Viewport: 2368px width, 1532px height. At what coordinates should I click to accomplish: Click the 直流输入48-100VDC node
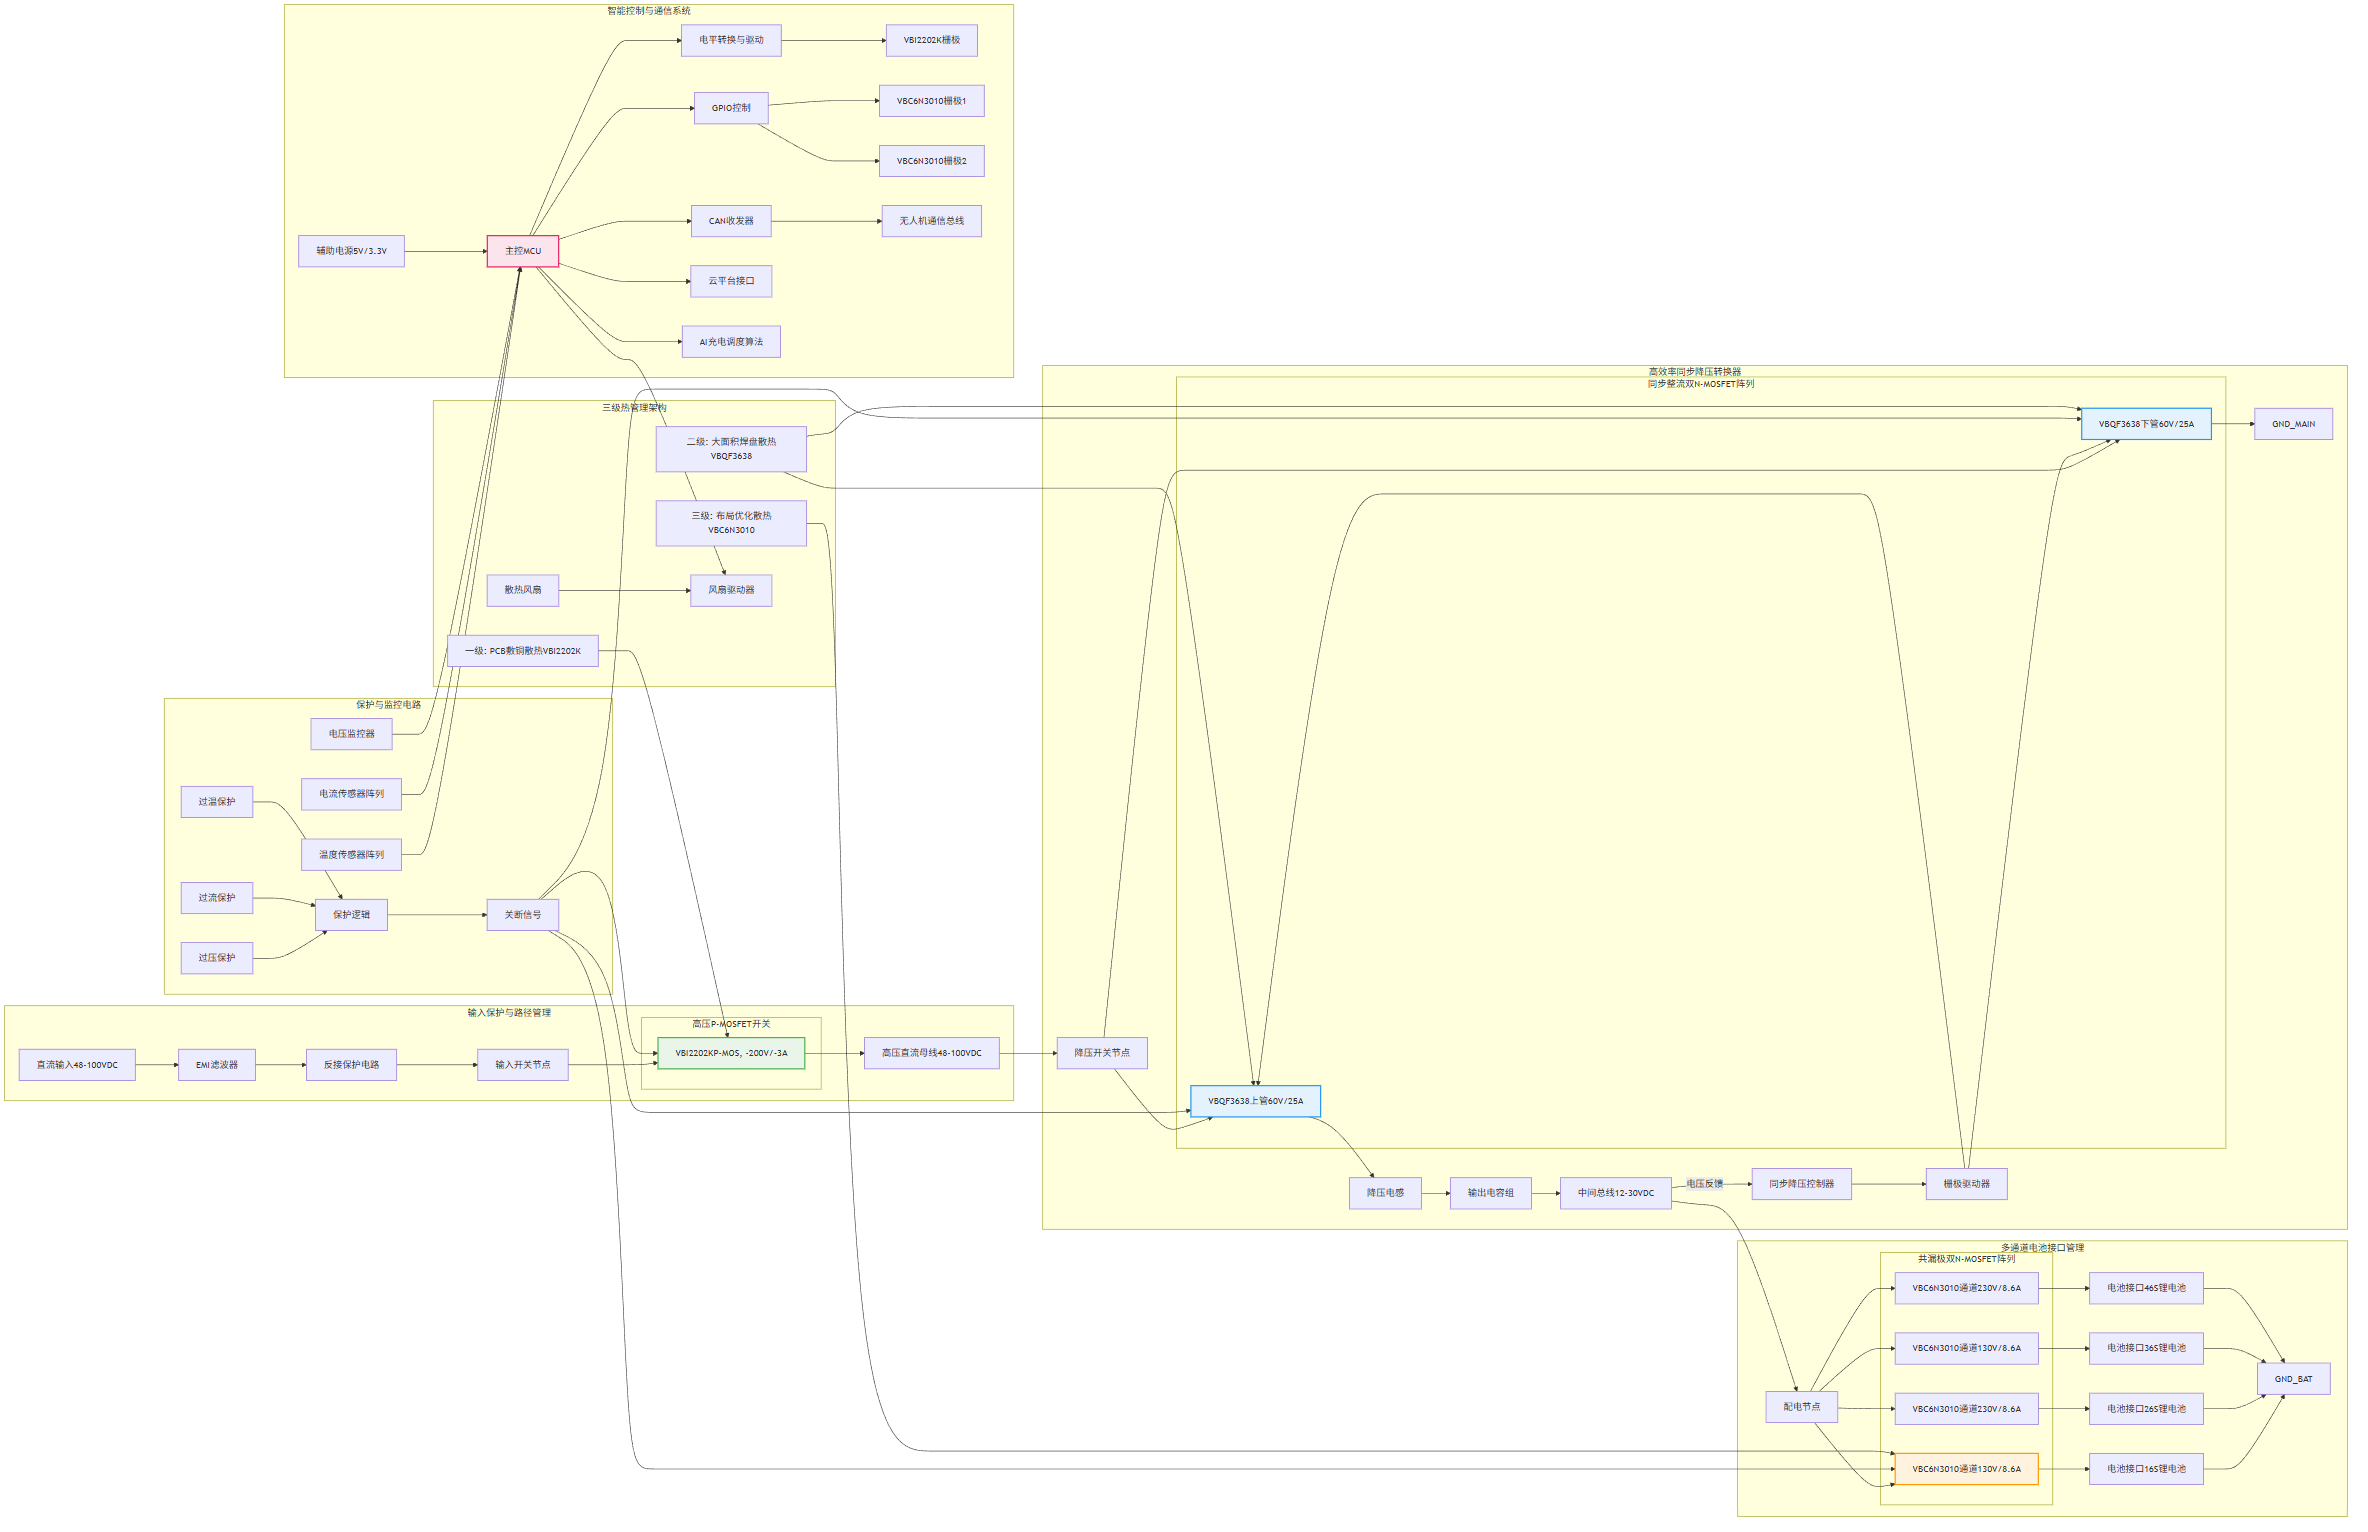pyautogui.click(x=77, y=1065)
